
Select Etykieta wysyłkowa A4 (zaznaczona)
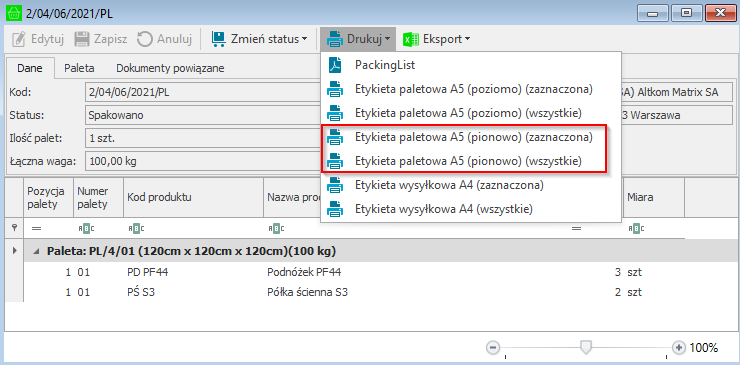471,185
